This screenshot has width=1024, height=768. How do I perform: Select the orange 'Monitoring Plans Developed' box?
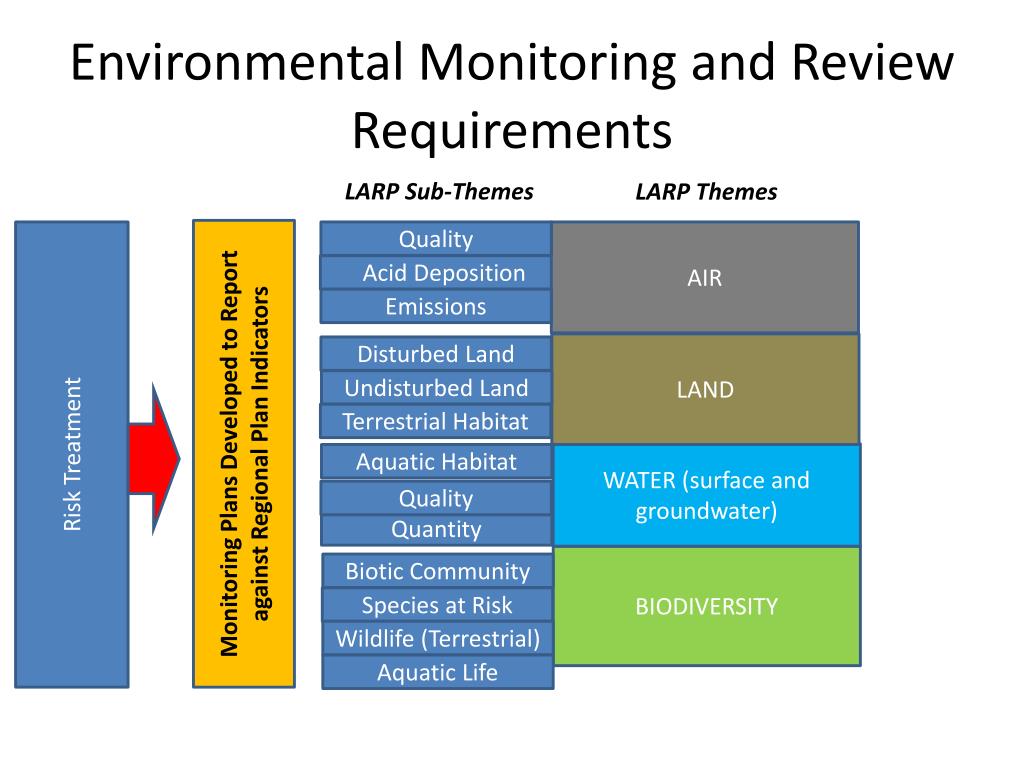click(x=244, y=454)
